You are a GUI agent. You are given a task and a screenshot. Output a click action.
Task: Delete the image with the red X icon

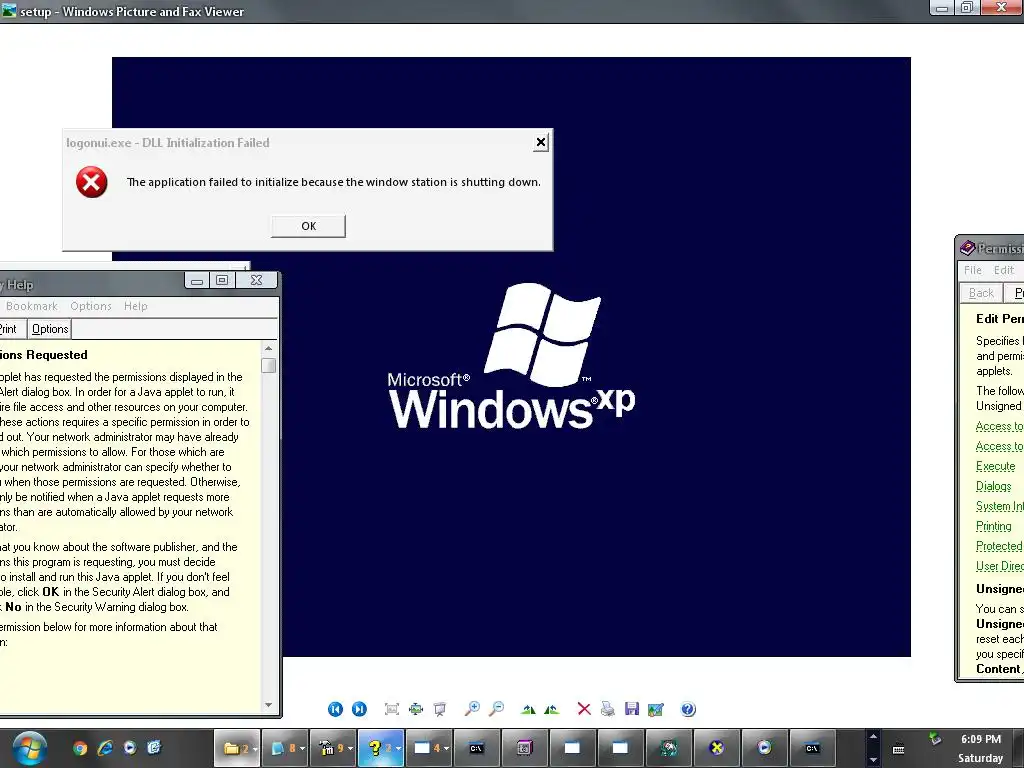(584, 709)
